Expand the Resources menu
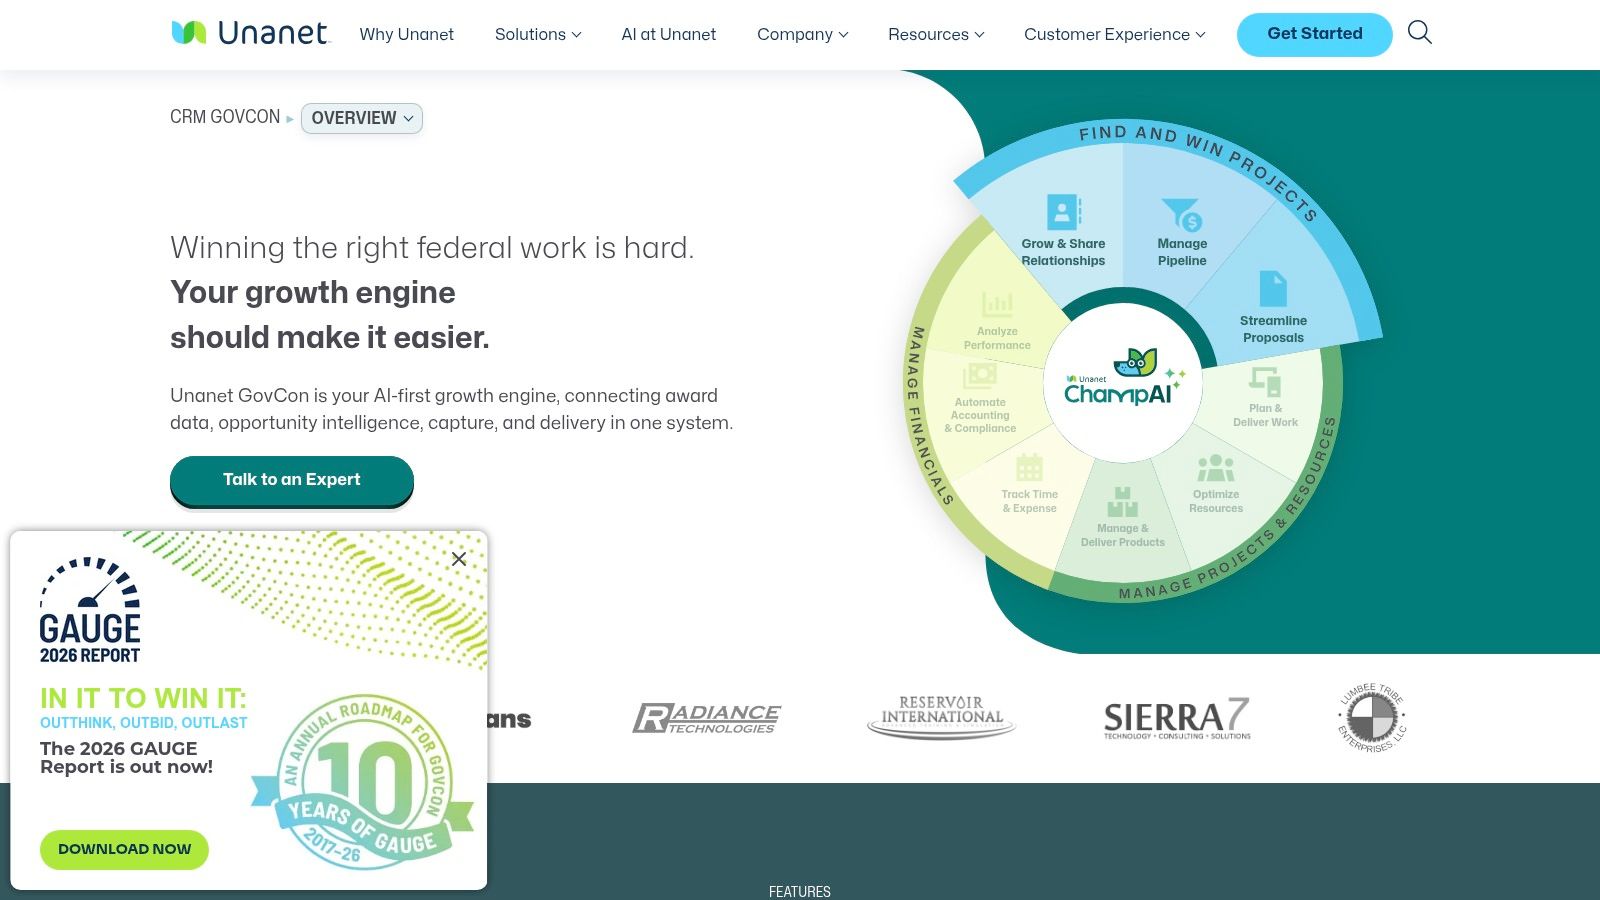This screenshot has width=1600, height=900. pos(936,34)
